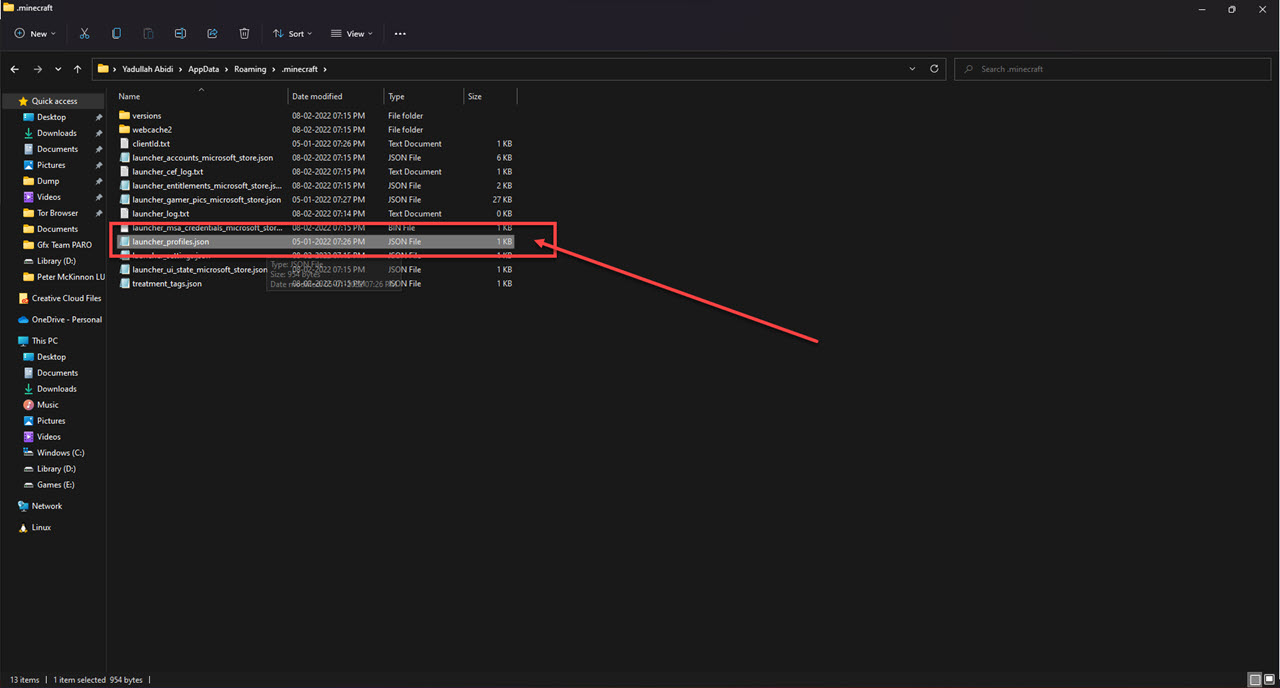The height and width of the screenshot is (688, 1280).
Task: Open the View dropdown menu
Action: pos(351,33)
